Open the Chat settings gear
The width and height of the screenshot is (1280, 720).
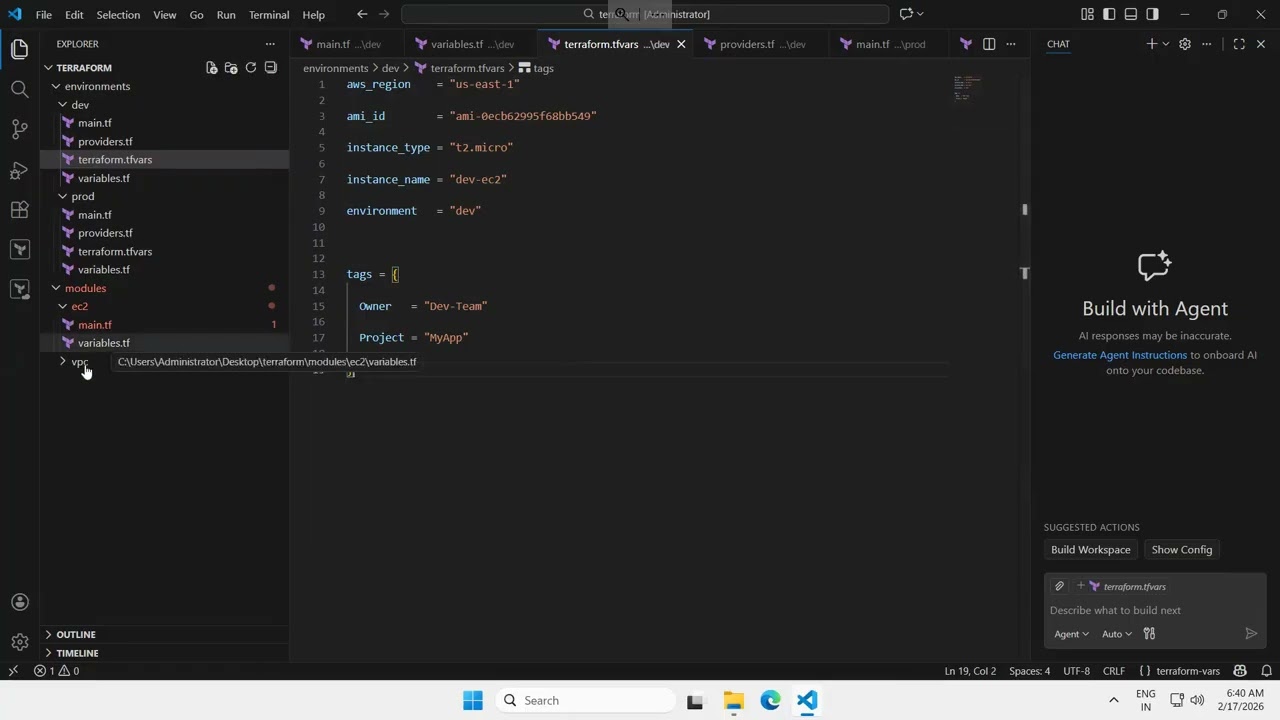tap(1185, 44)
